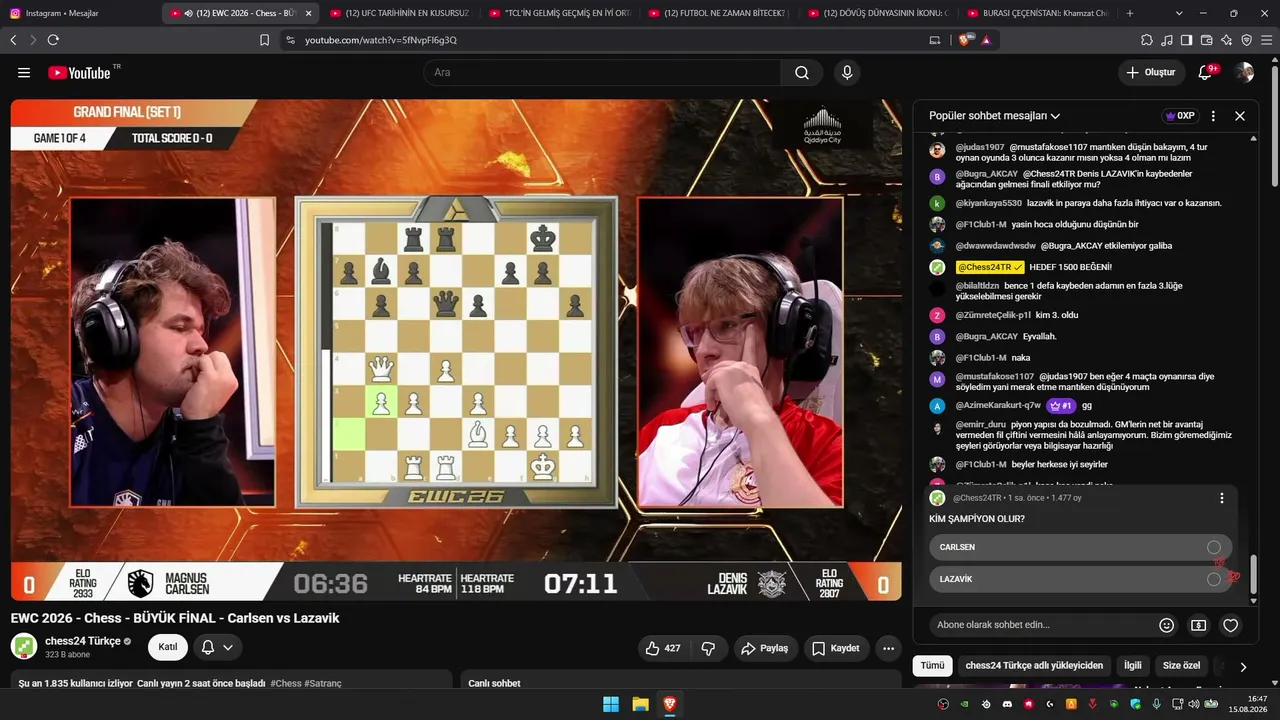Switch to the FUTBOL NE ZAMAN BİTECEK tab
This screenshot has height=720, width=1280.
pos(718,13)
